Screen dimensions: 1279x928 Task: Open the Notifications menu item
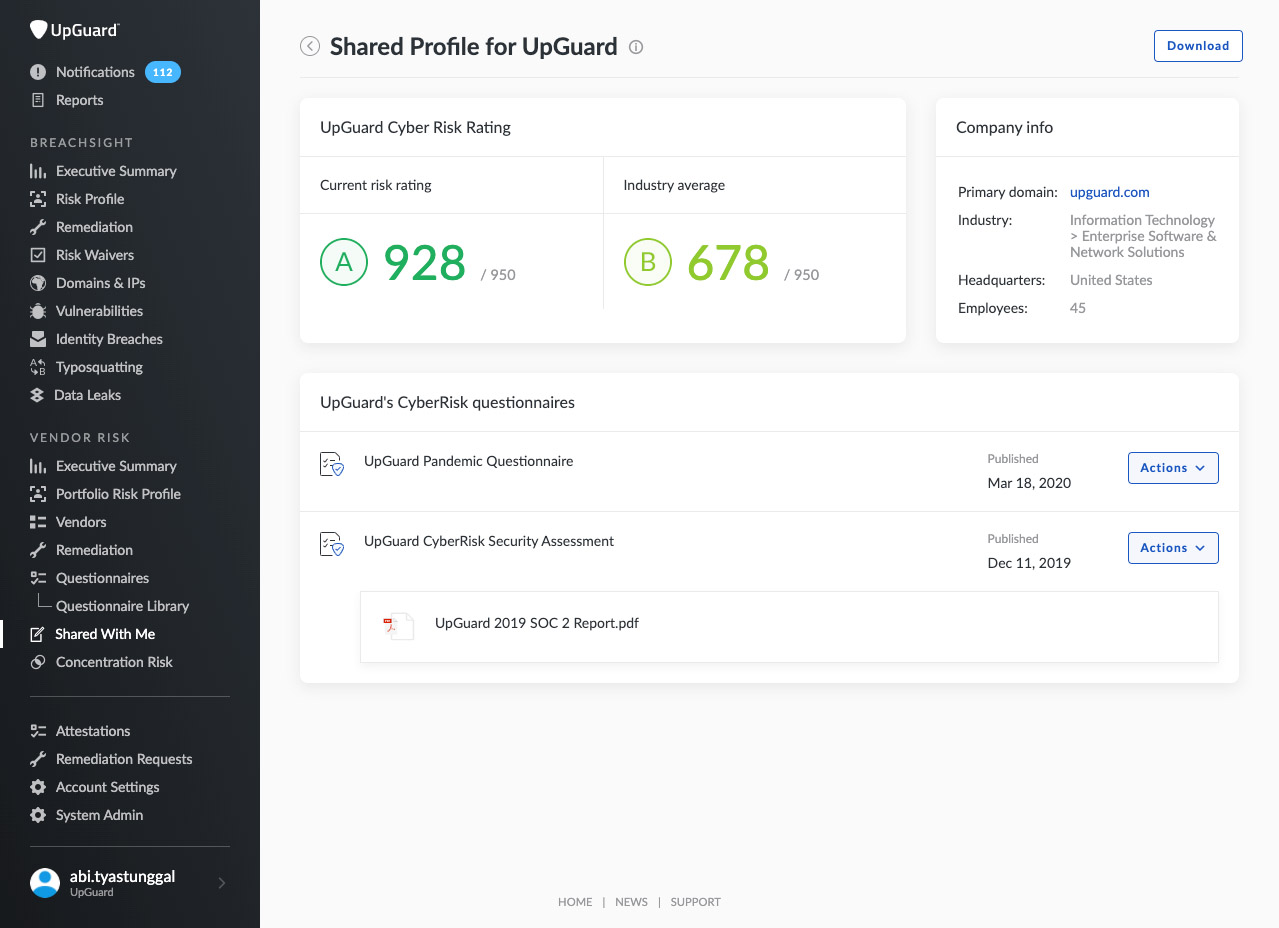coord(95,72)
